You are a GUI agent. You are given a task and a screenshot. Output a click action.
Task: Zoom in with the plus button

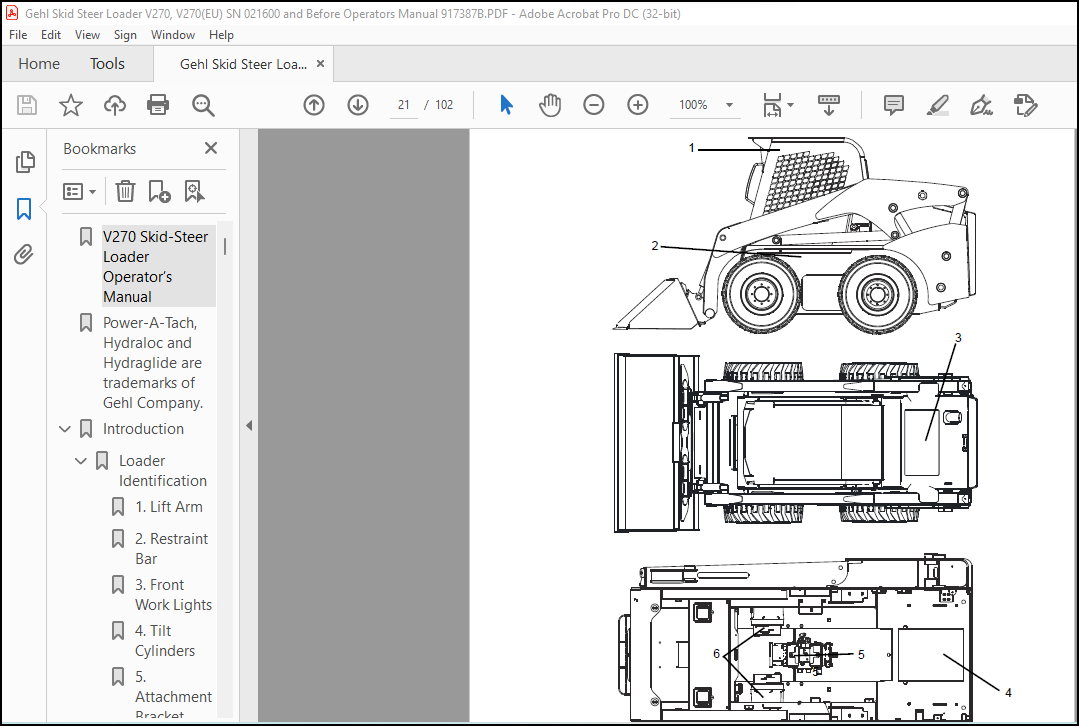638,105
